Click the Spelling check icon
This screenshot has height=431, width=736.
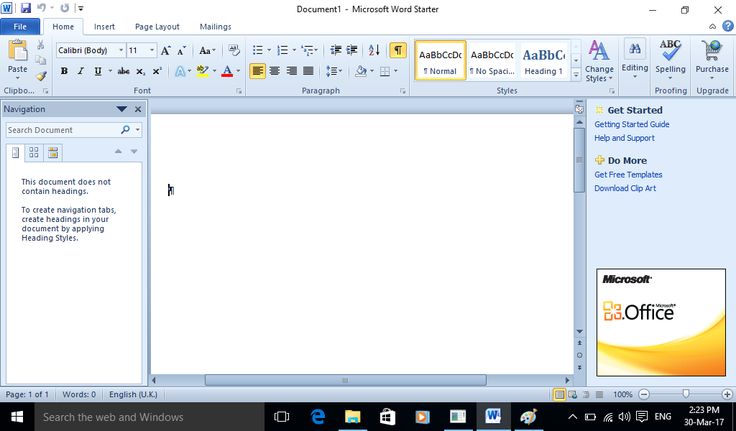click(x=670, y=51)
